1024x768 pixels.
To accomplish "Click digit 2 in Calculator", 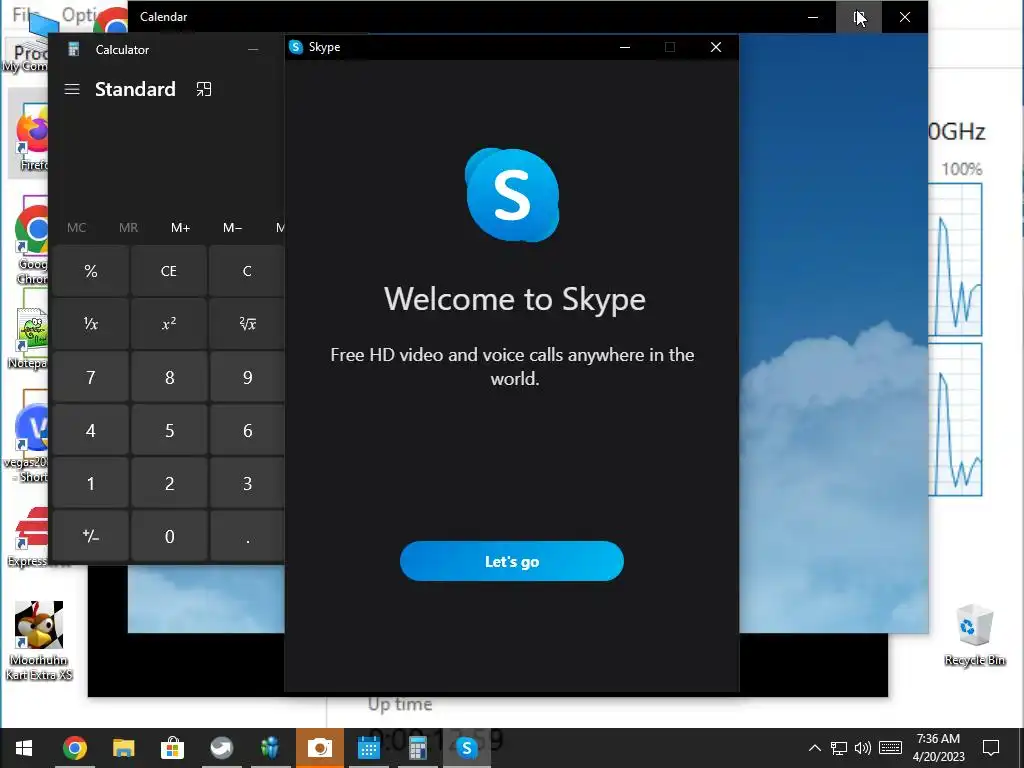I will point(168,483).
